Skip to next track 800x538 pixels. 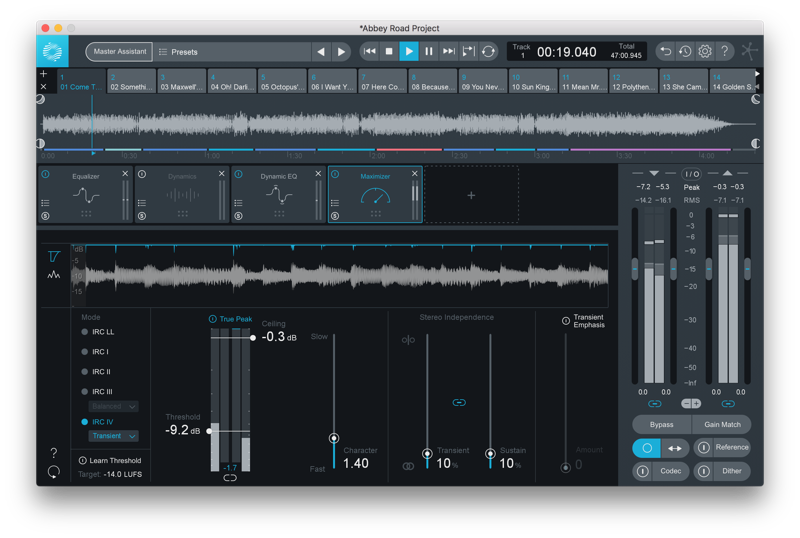(448, 51)
